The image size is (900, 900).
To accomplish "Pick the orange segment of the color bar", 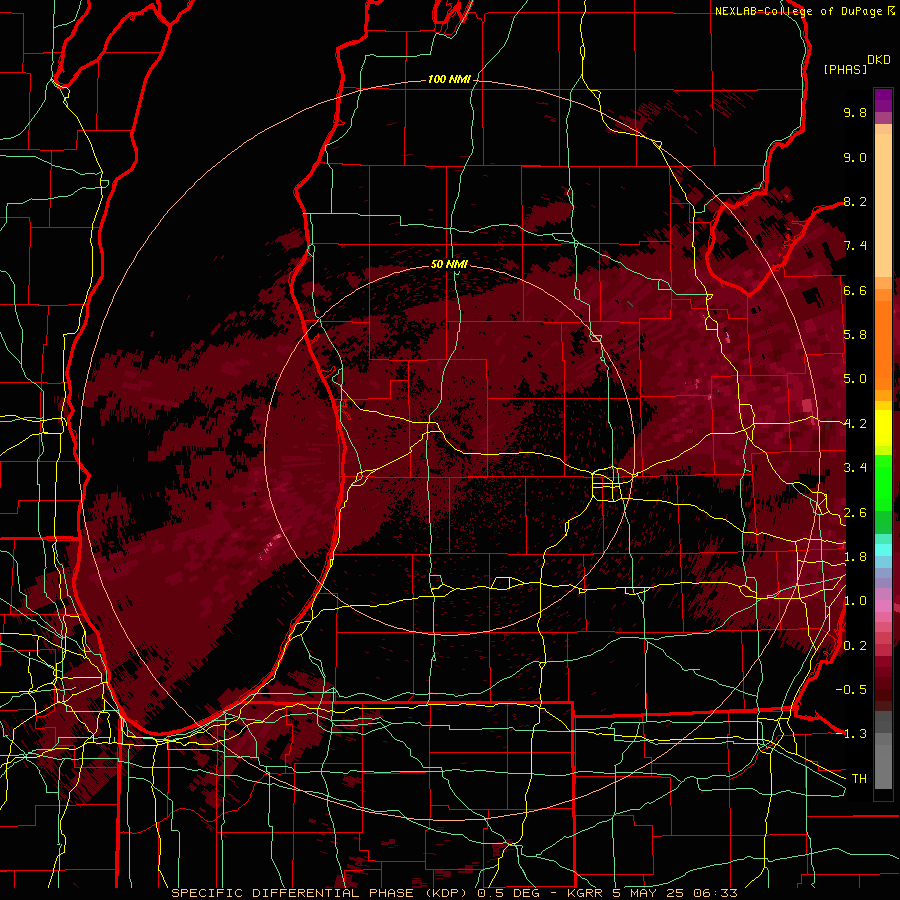I will 883,344.
